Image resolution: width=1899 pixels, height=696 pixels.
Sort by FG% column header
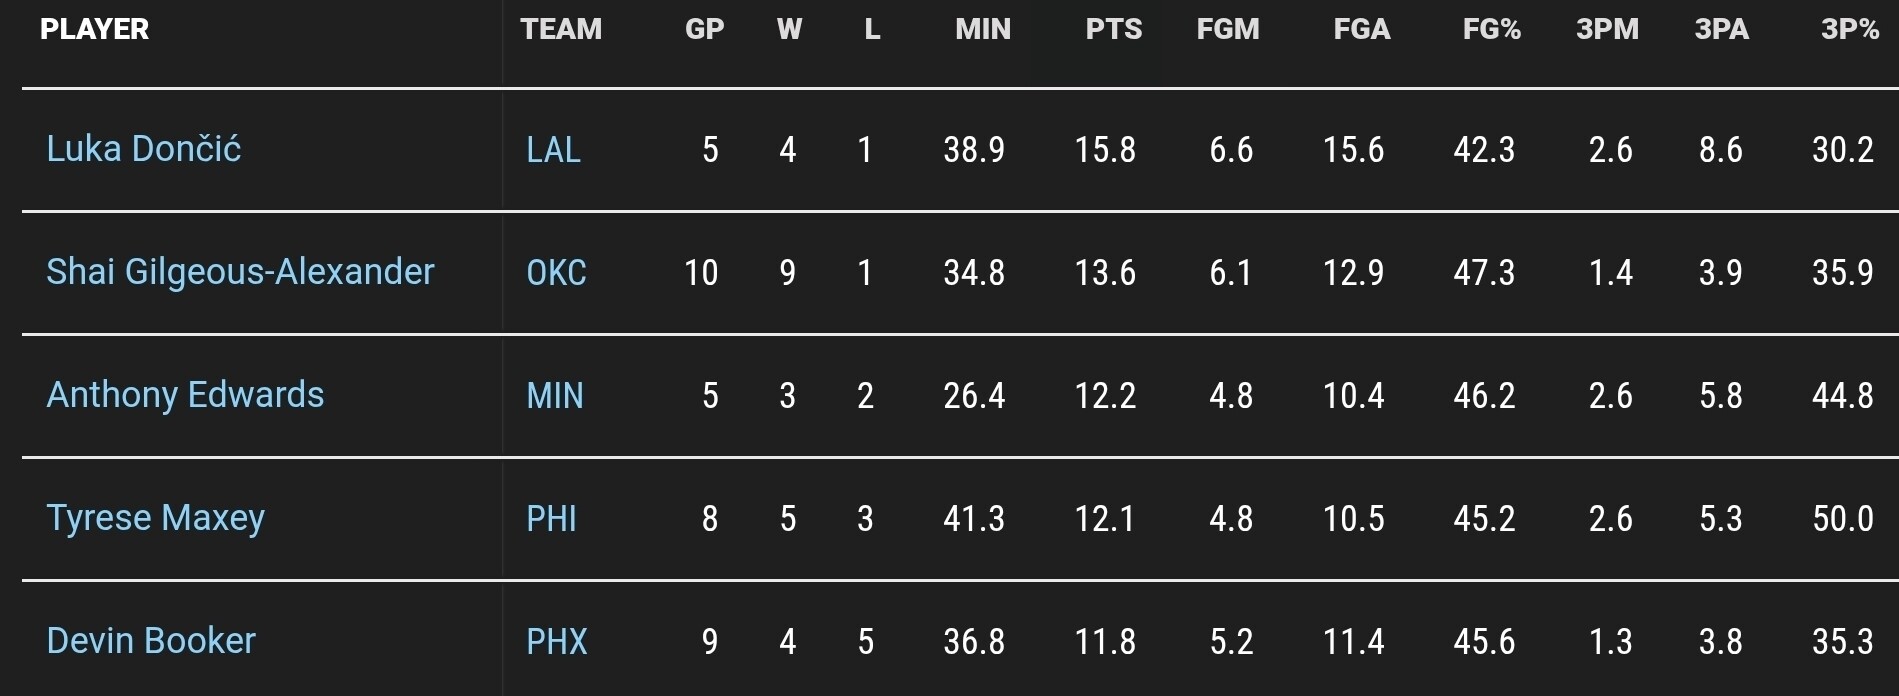click(1492, 29)
